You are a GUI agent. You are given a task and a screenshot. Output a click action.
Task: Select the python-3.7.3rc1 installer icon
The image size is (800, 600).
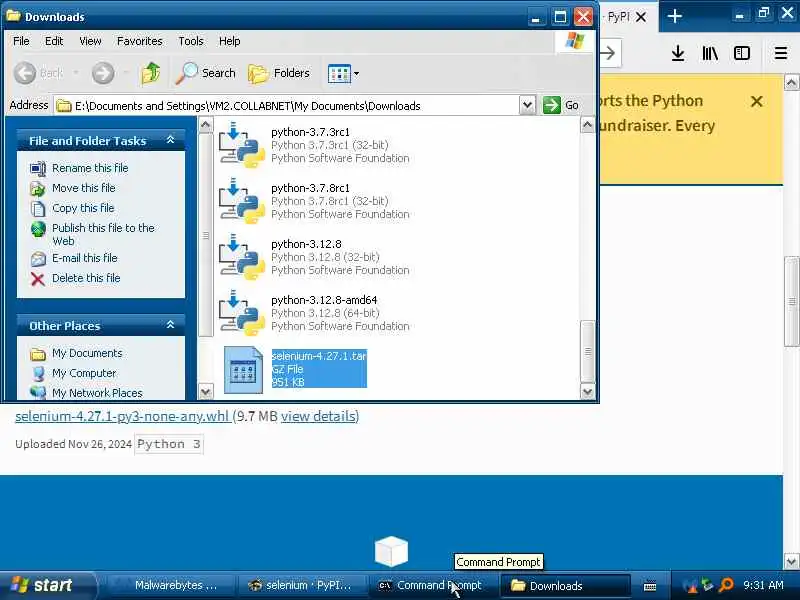coord(242,145)
